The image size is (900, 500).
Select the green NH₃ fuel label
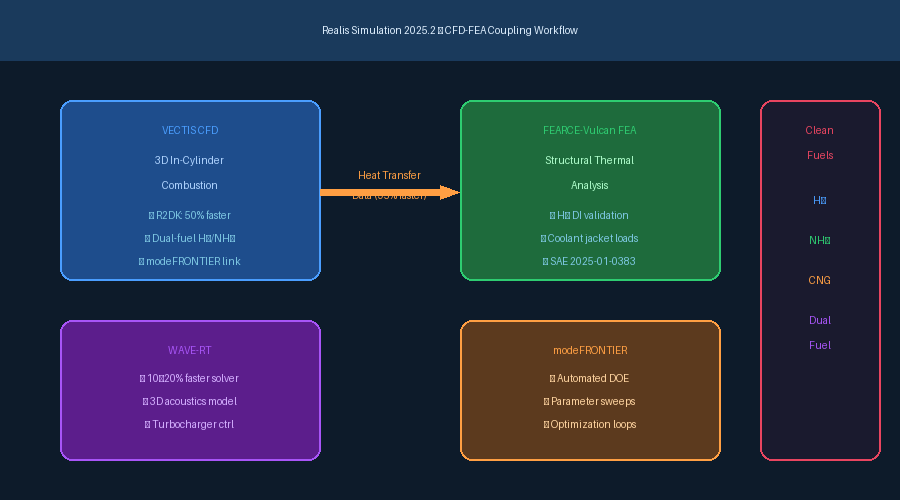click(x=820, y=241)
